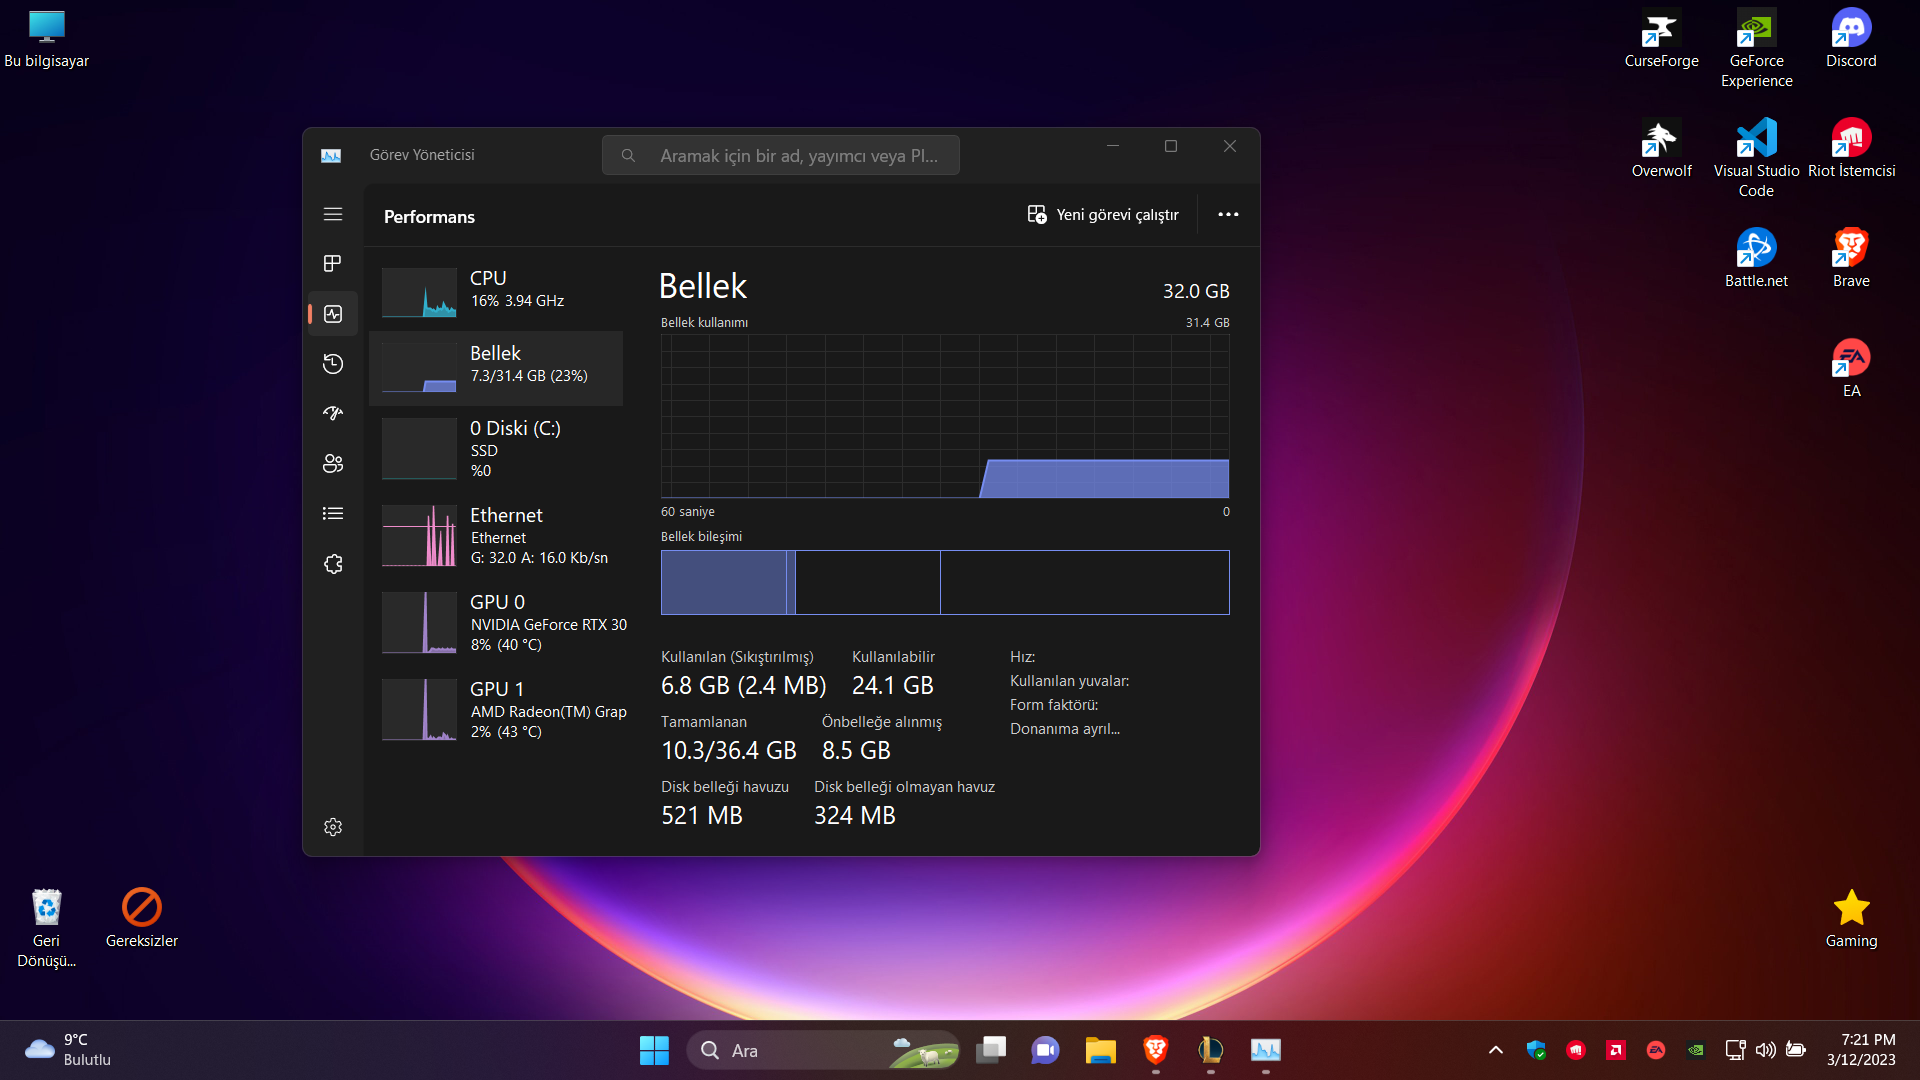Click the Windows Start button
1920x1080 pixels.
[x=654, y=1050]
